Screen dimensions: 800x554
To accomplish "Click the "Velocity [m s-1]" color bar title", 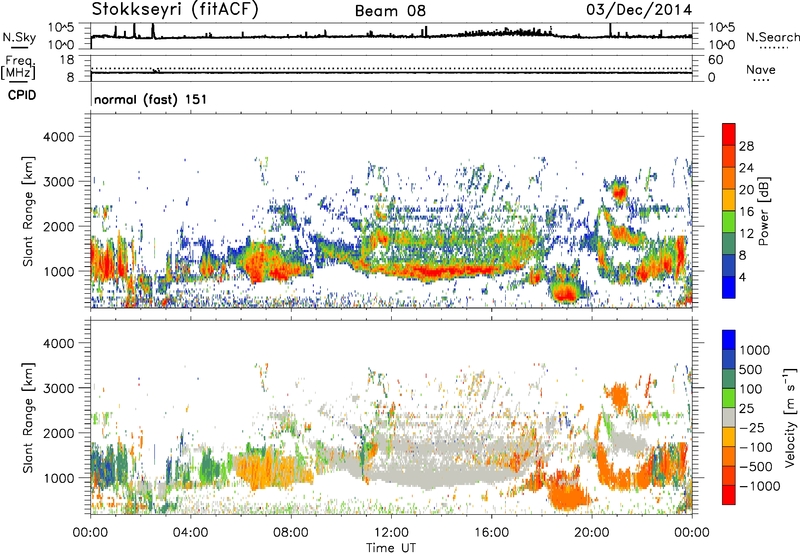I will click(x=790, y=417).
